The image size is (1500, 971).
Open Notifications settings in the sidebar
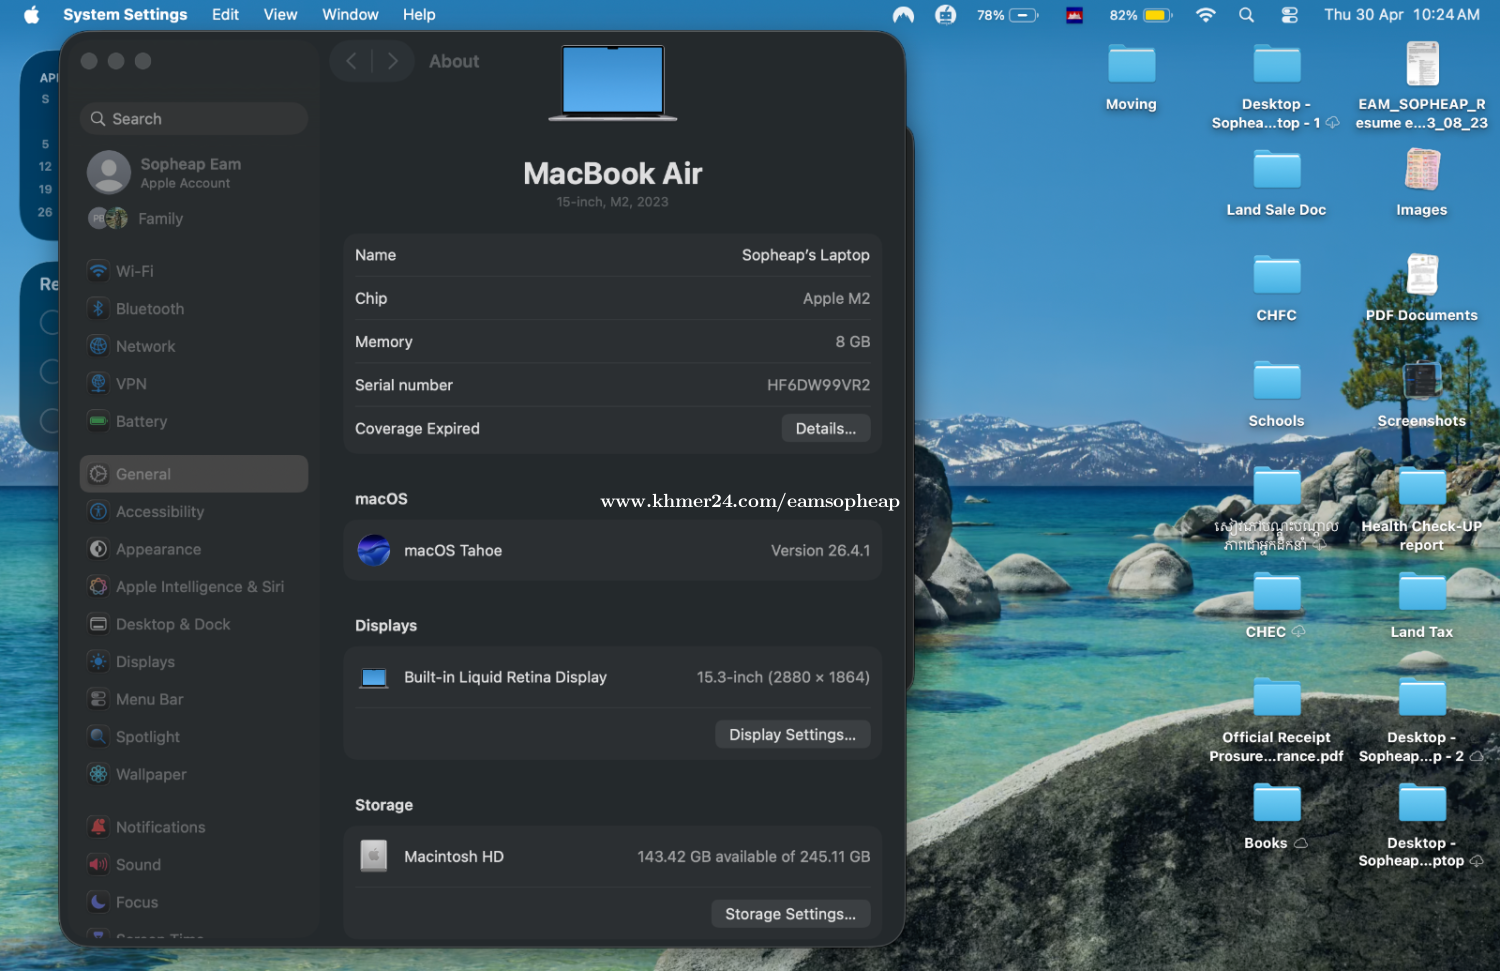coord(194,827)
